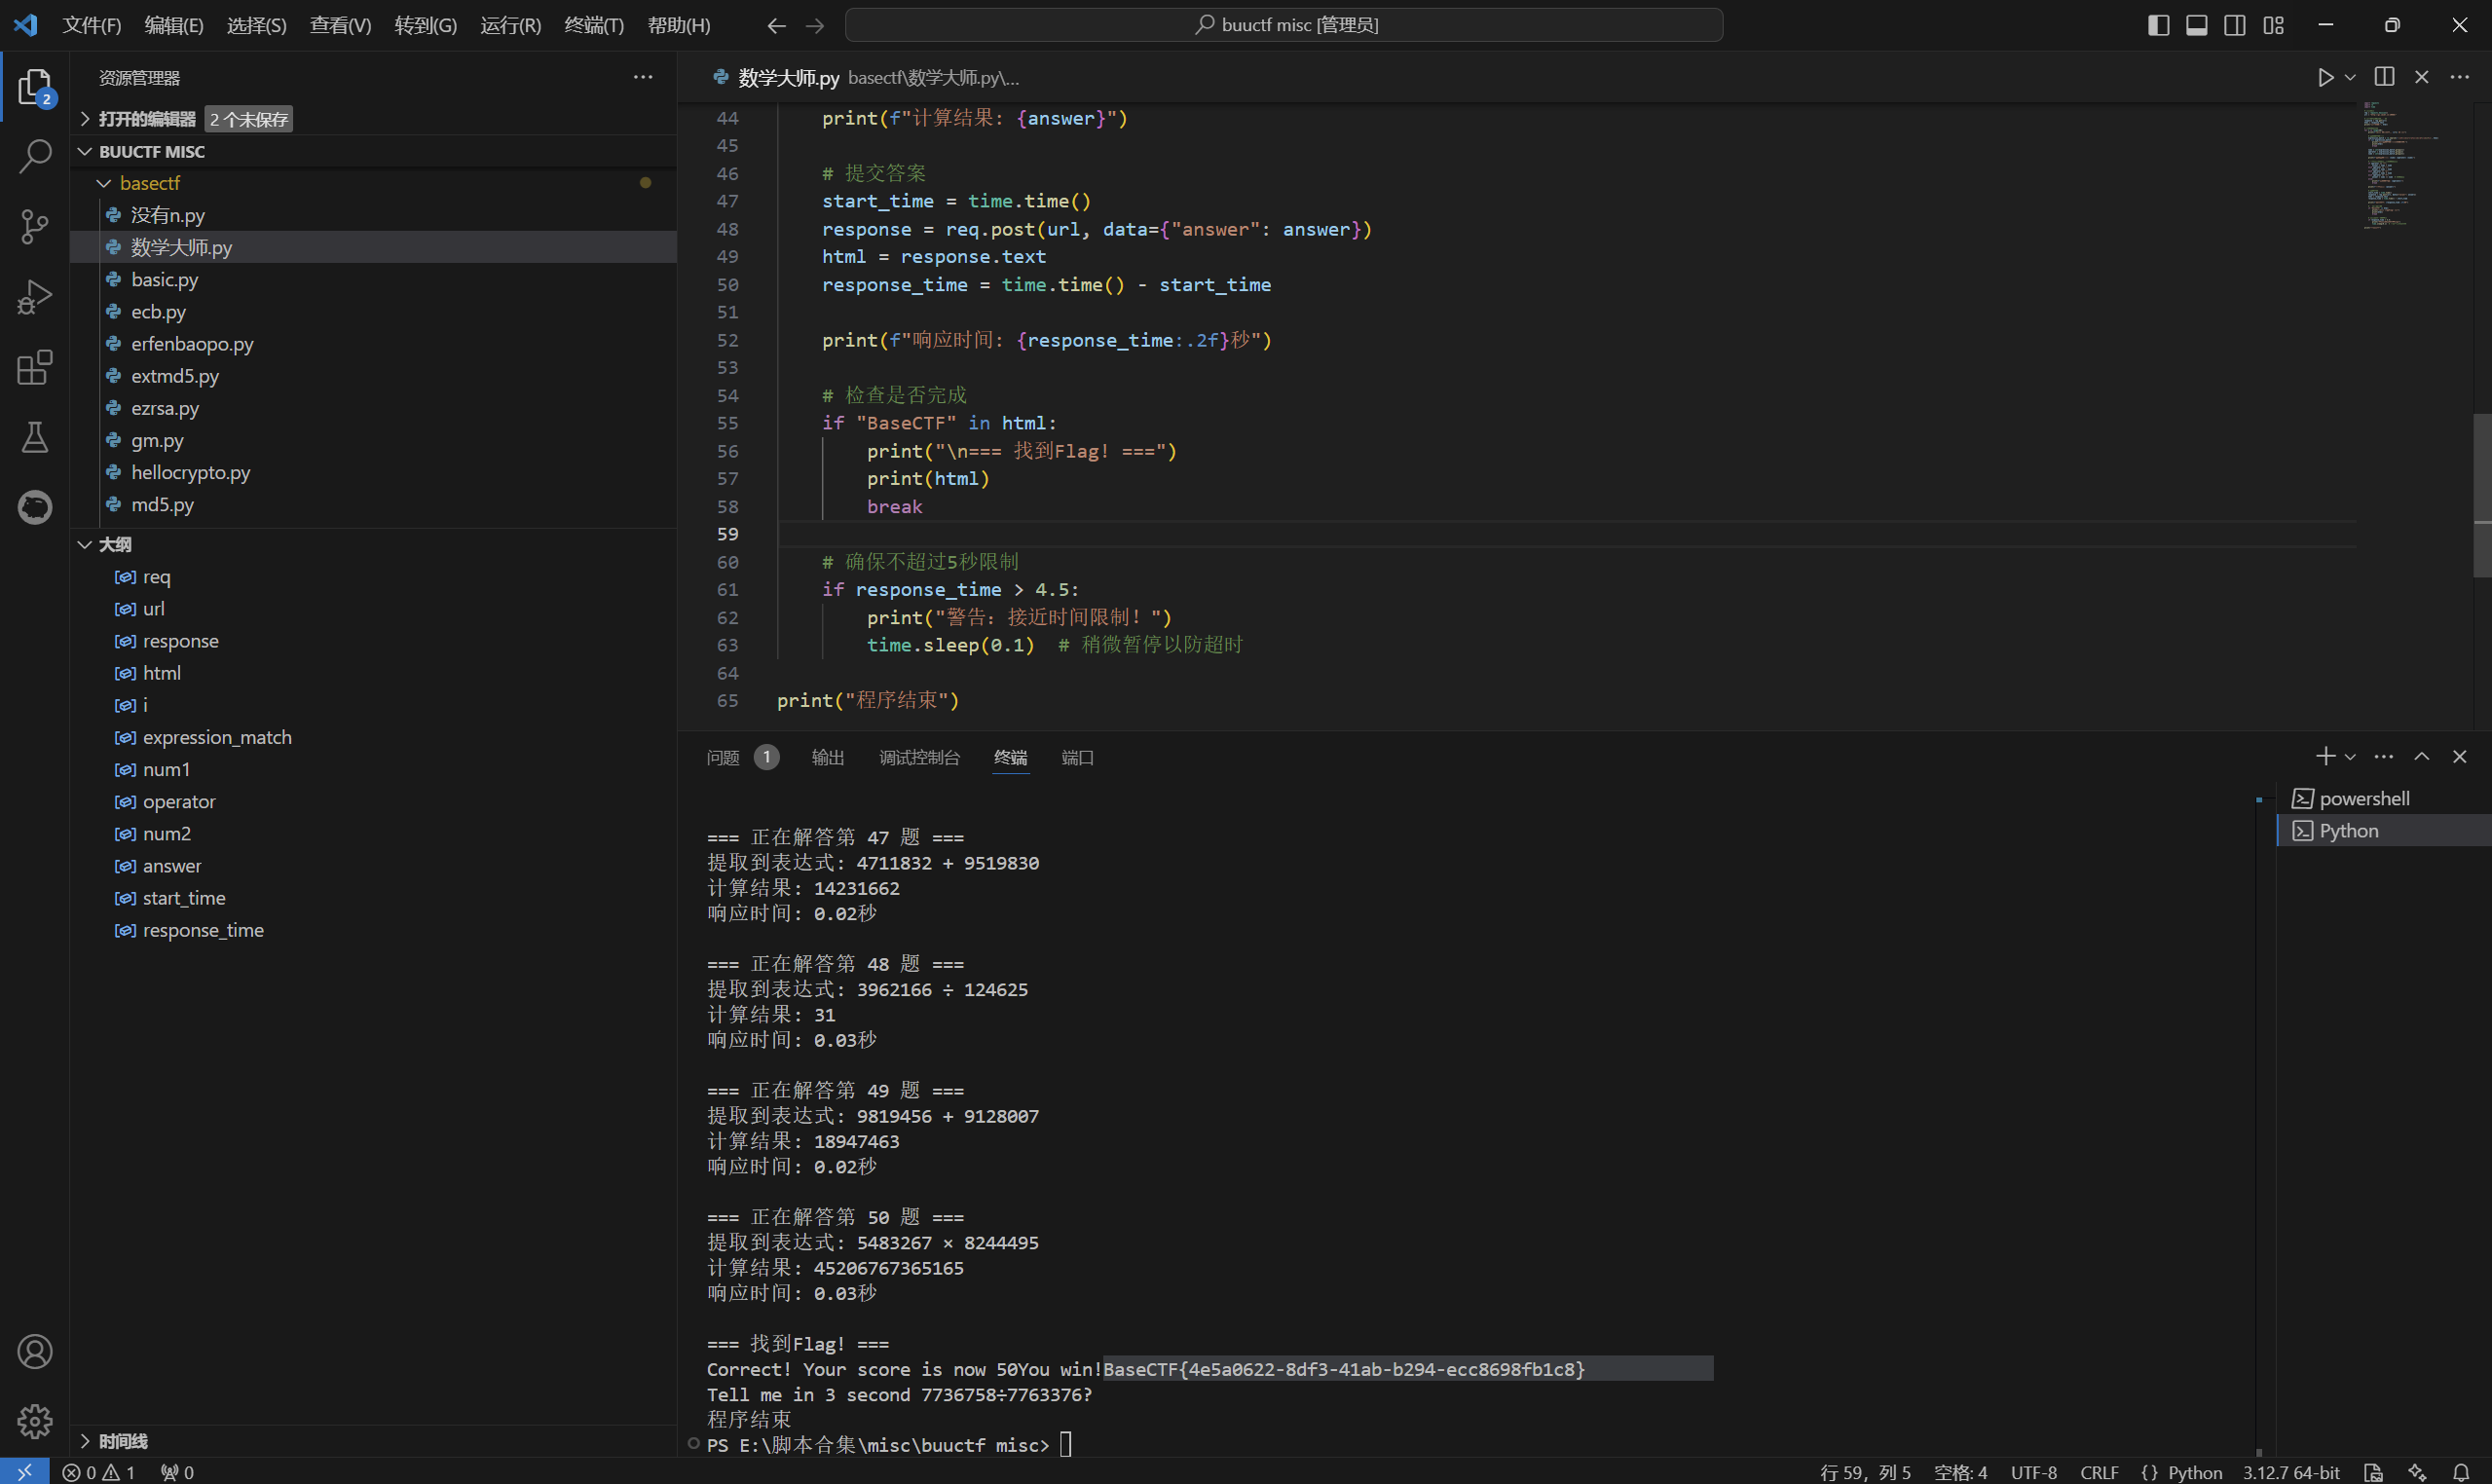This screenshot has height=1484, width=2492.
Task: Open the Terminal menu
Action: click(594, 25)
